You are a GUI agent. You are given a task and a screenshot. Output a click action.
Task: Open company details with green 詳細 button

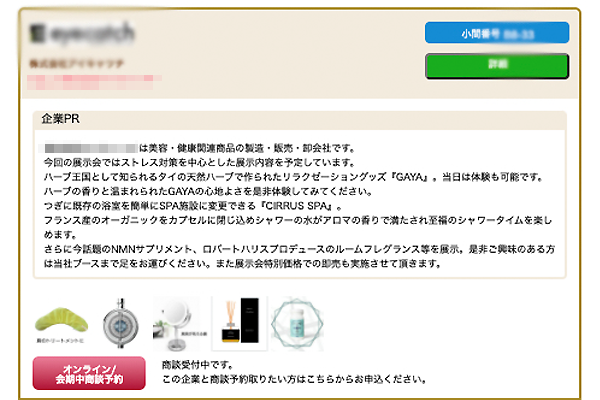tap(497, 66)
